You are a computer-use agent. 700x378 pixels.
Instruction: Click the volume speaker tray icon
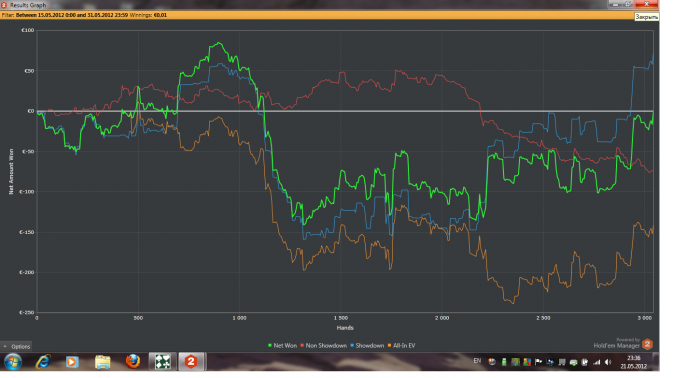pos(608,362)
